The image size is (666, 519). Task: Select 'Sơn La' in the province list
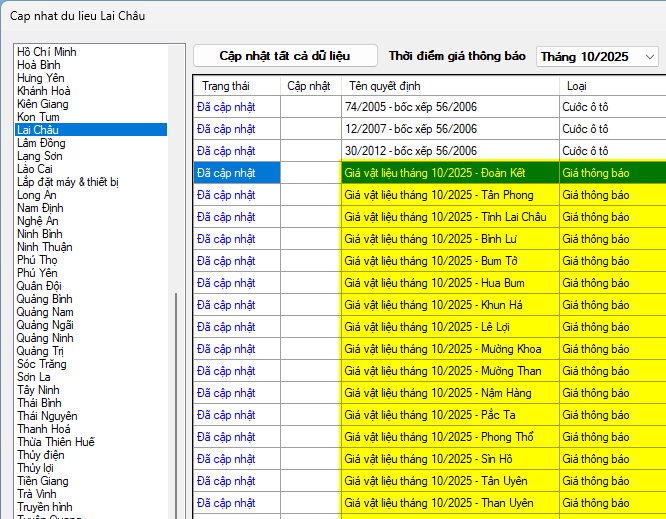tap(34, 377)
